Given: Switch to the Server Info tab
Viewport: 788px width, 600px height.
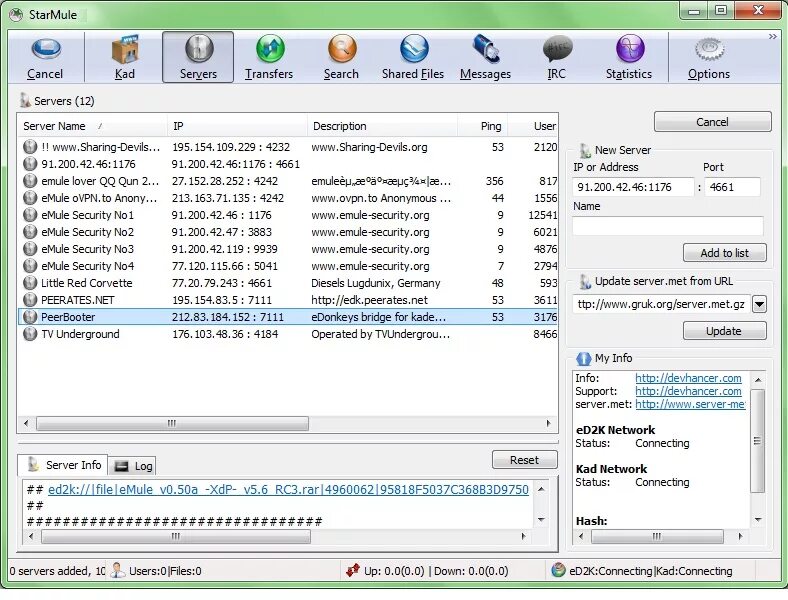Looking at the screenshot, I should pyautogui.click(x=62, y=465).
